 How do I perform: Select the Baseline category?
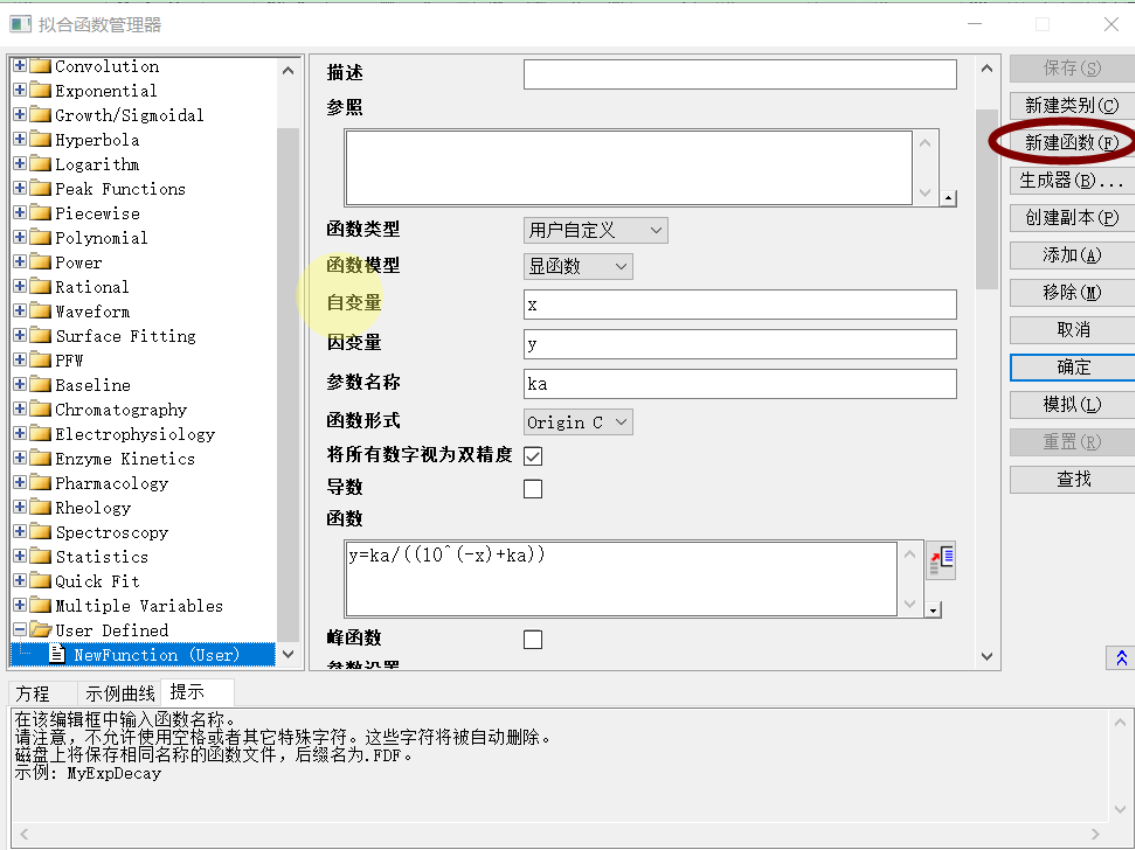[93, 385]
